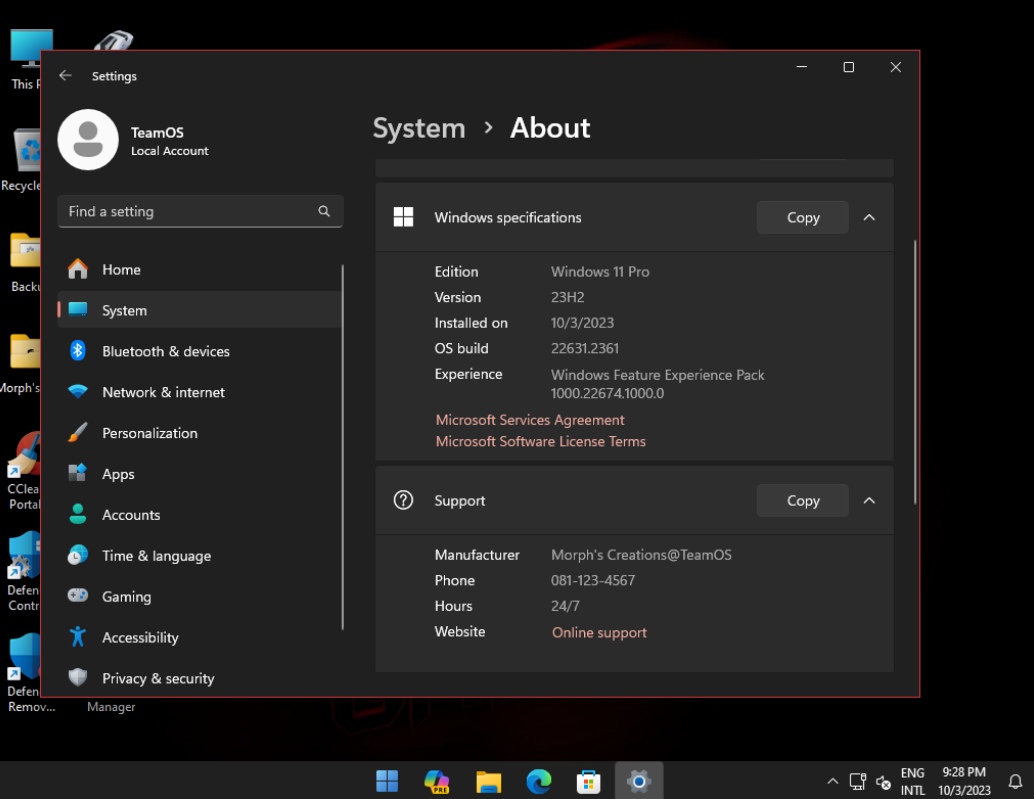Click the search magnifier icon
The height and width of the screenshot is (799, 1034).
point(324,211)
